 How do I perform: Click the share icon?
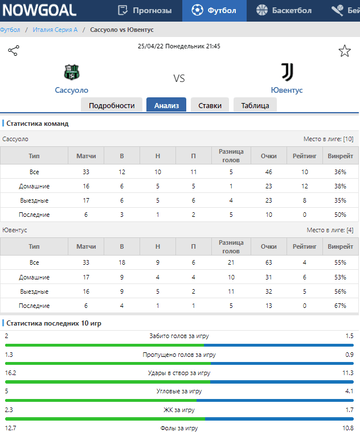[14, 51]
